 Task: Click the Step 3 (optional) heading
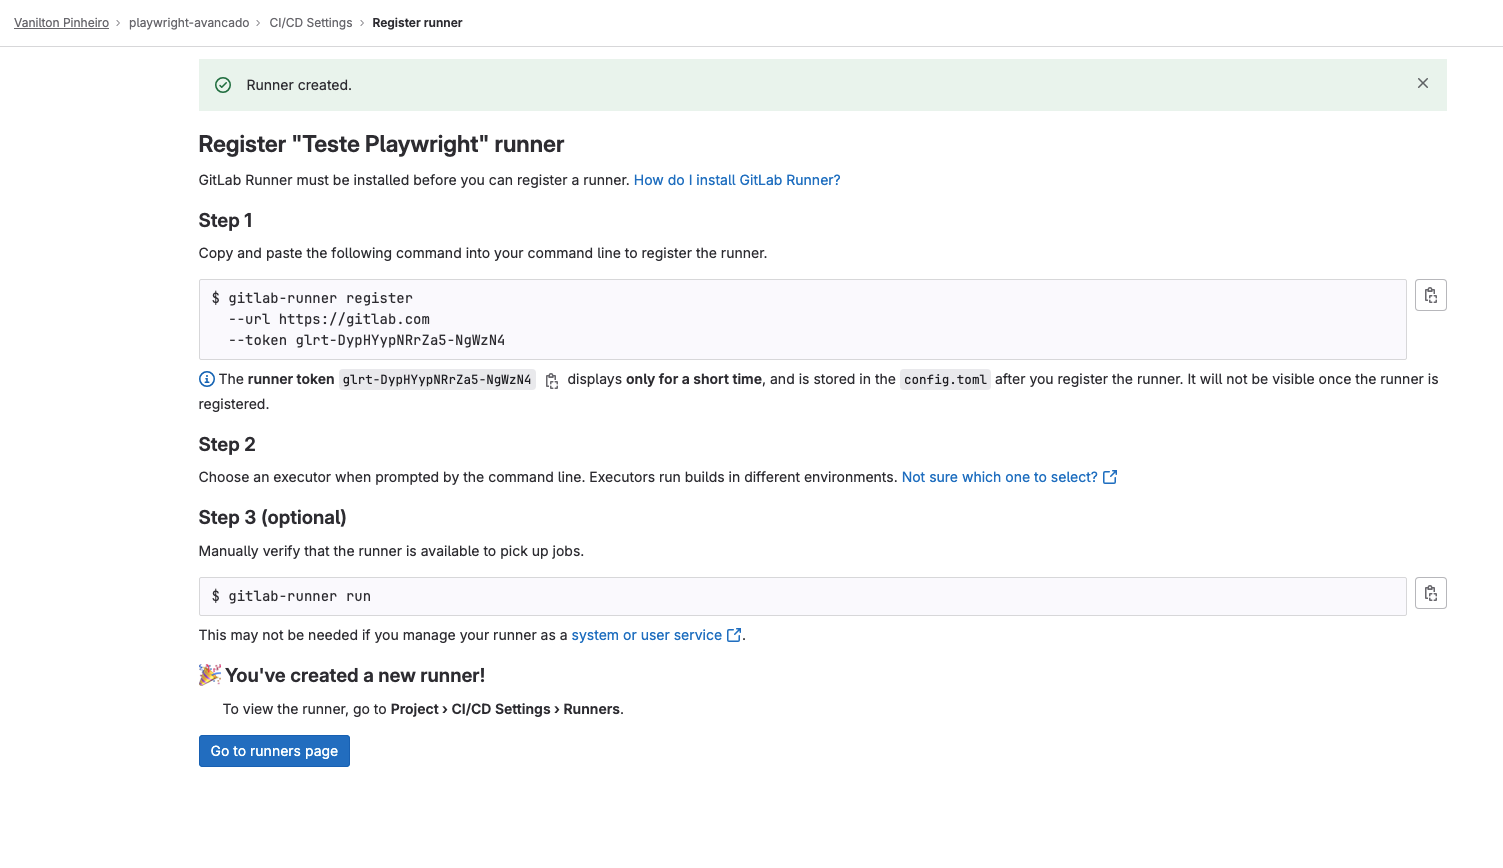pyautogui.click(x=272, y=517)
